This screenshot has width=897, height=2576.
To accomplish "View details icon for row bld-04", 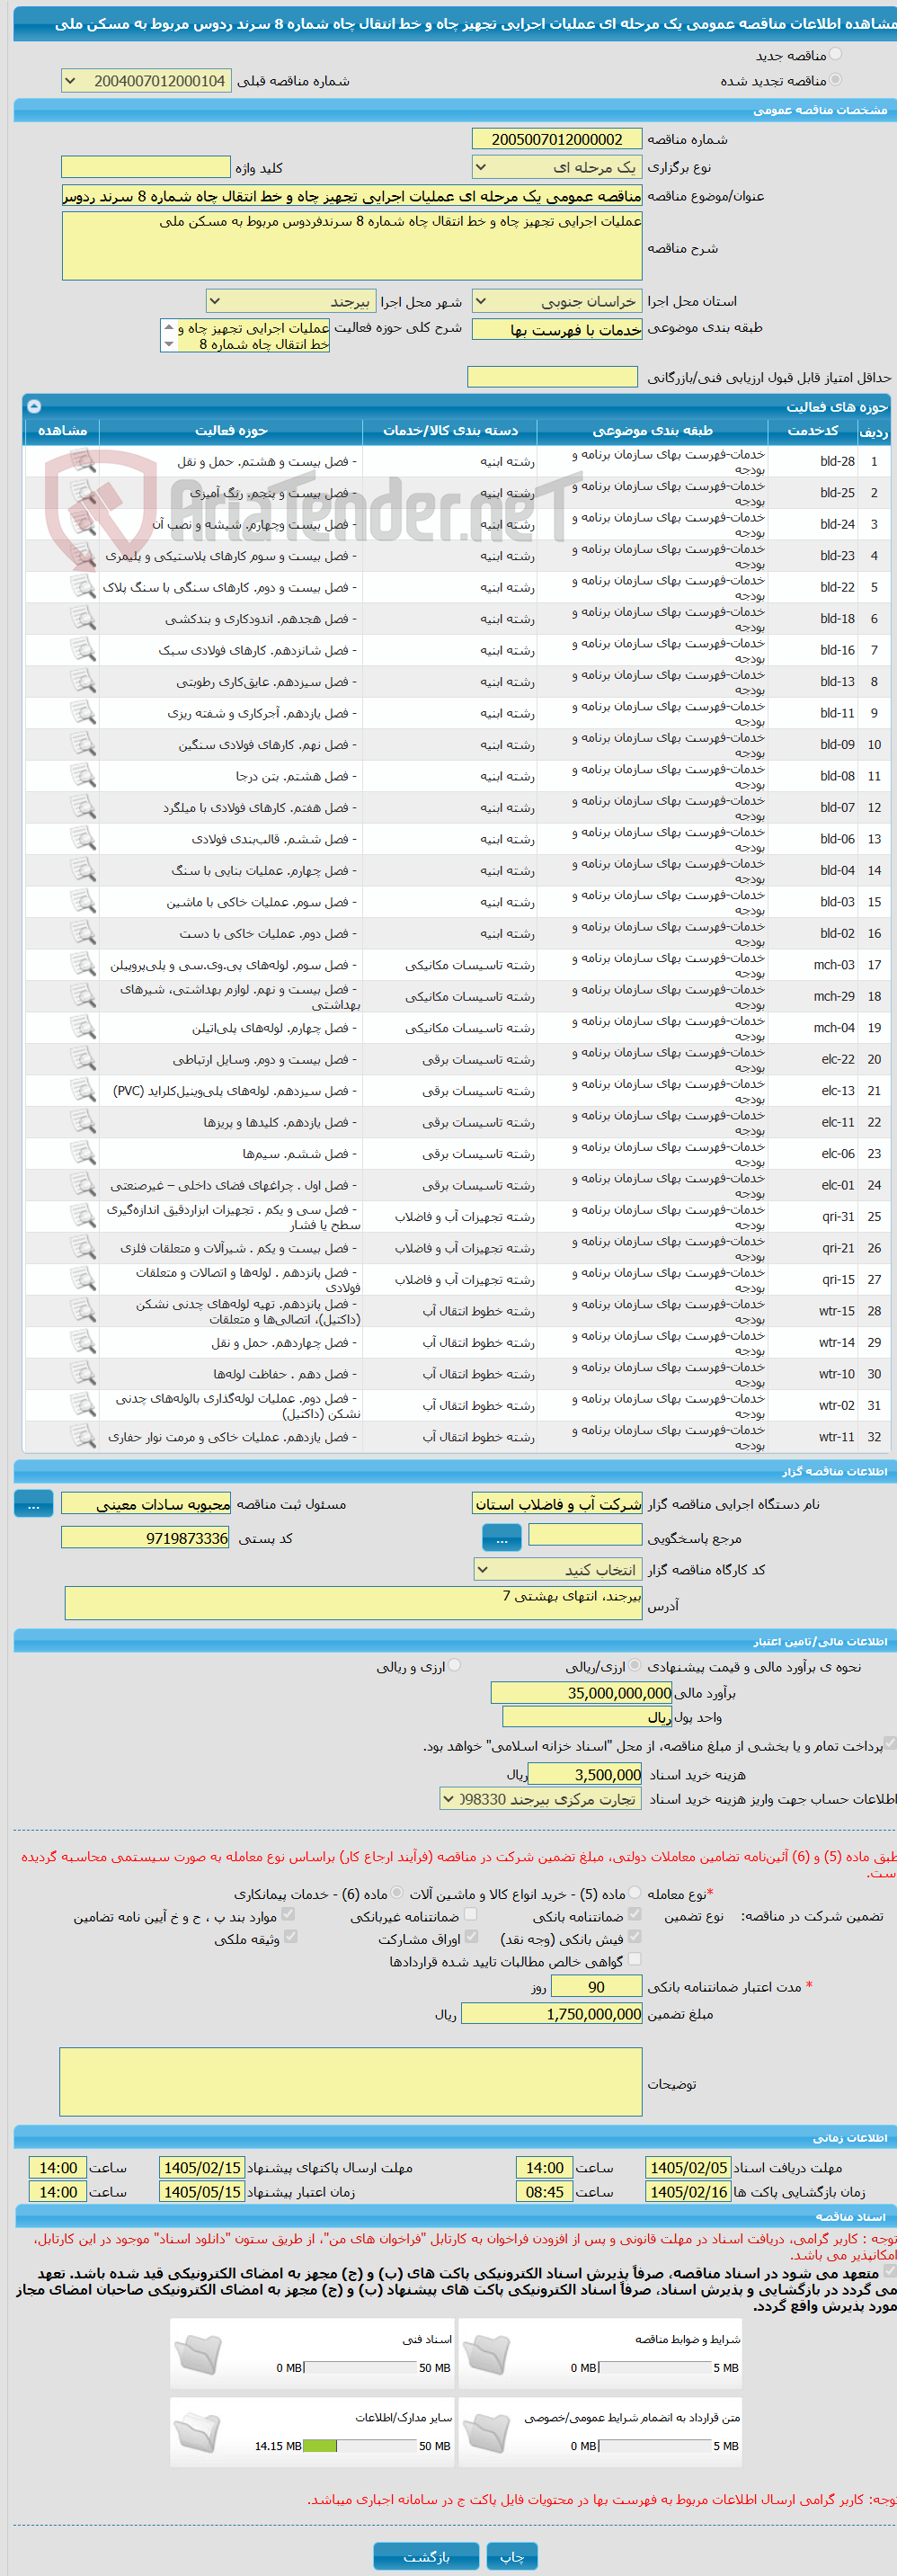I will click(x=83, y=871).
